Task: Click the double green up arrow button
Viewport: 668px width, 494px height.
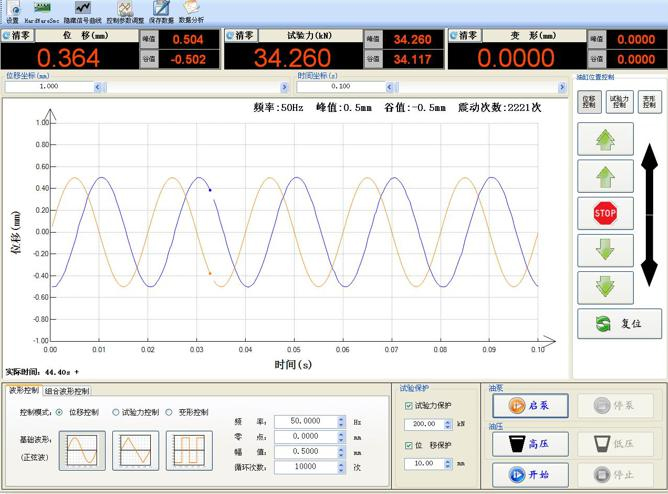Action: click(605, 139)
